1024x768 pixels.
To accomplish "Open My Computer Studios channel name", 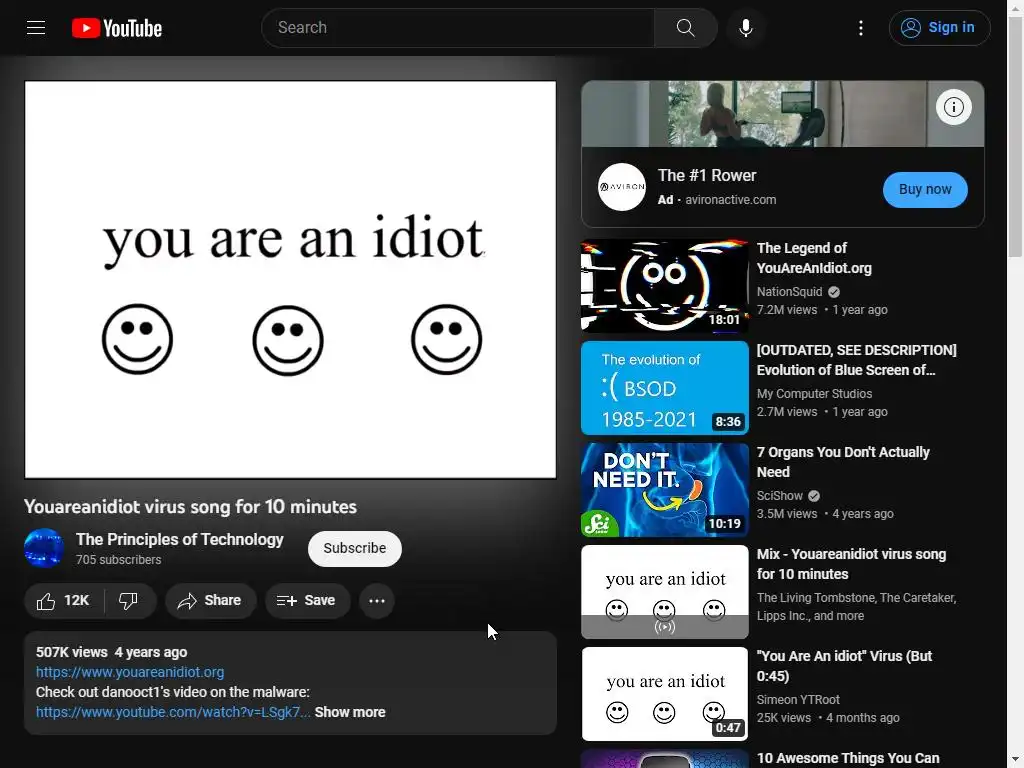I will tap(814, 394).
